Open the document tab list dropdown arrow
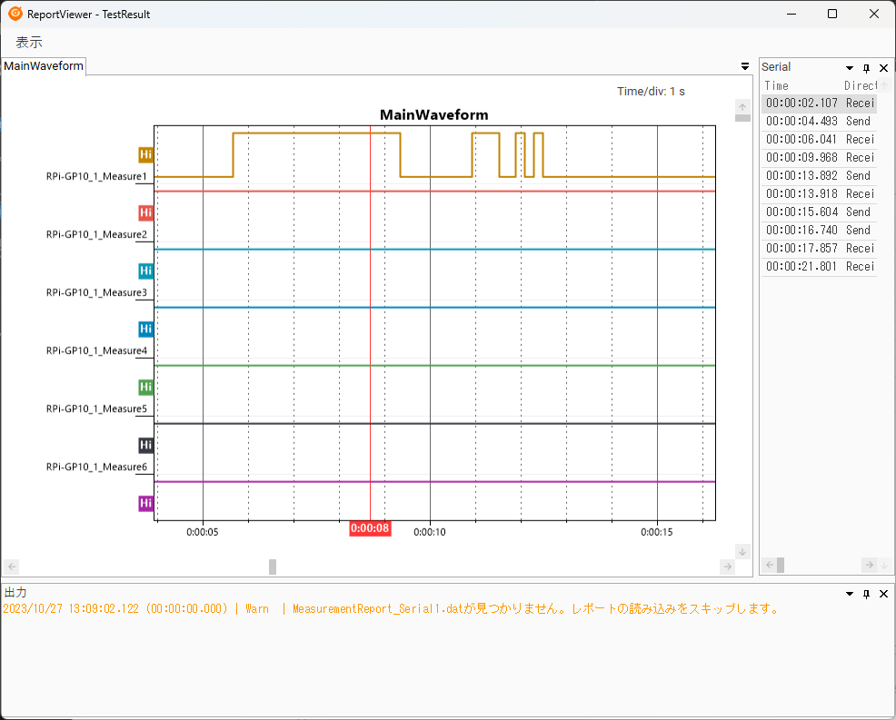896x720 pixels. point(745,66)
